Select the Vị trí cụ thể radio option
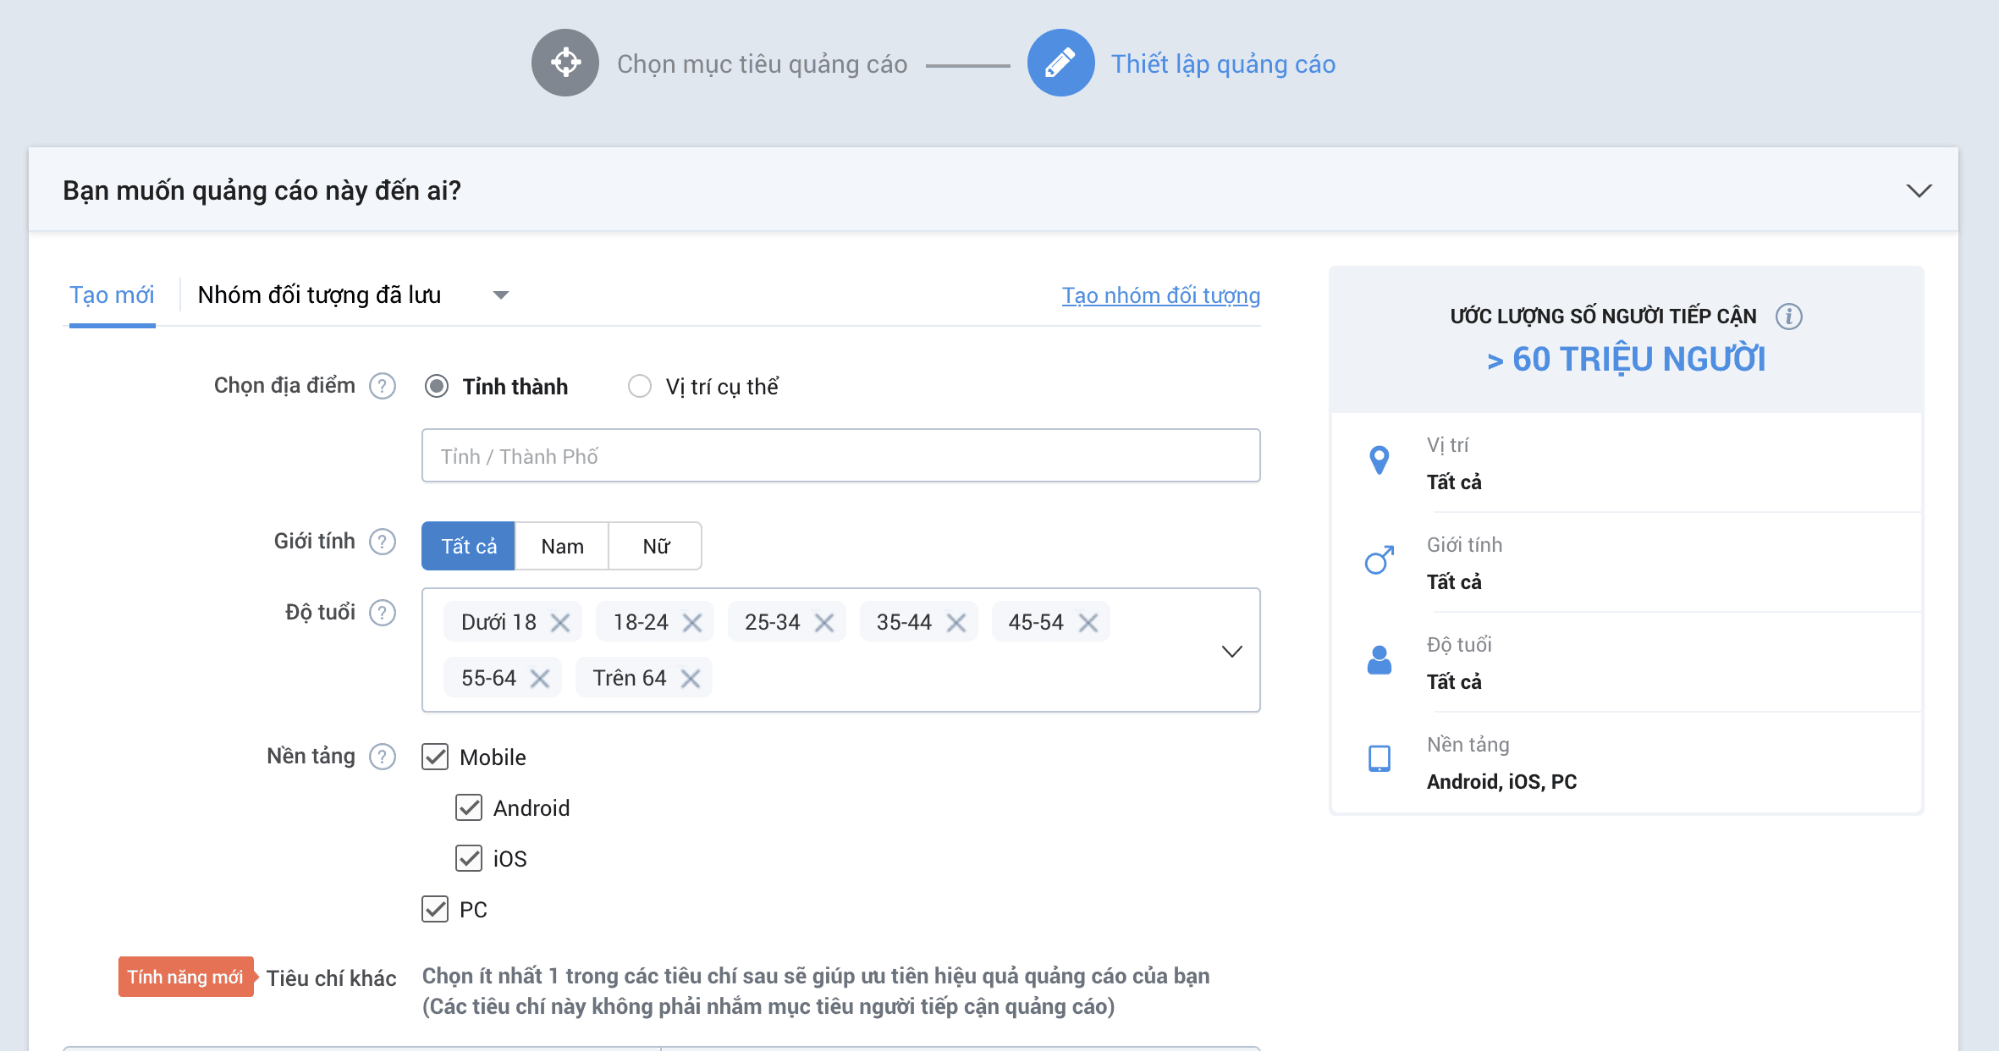 (x=640, y=386)
